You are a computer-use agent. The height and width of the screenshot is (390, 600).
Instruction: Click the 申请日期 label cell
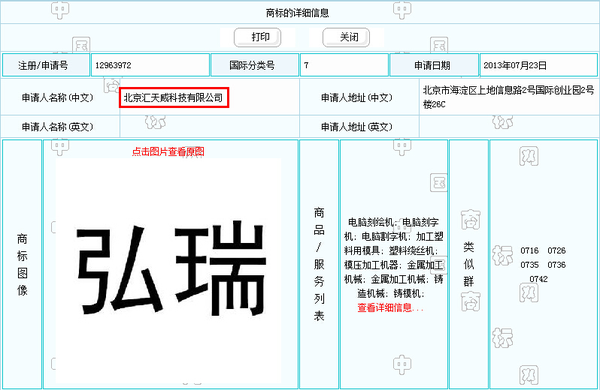click(434, 65)
